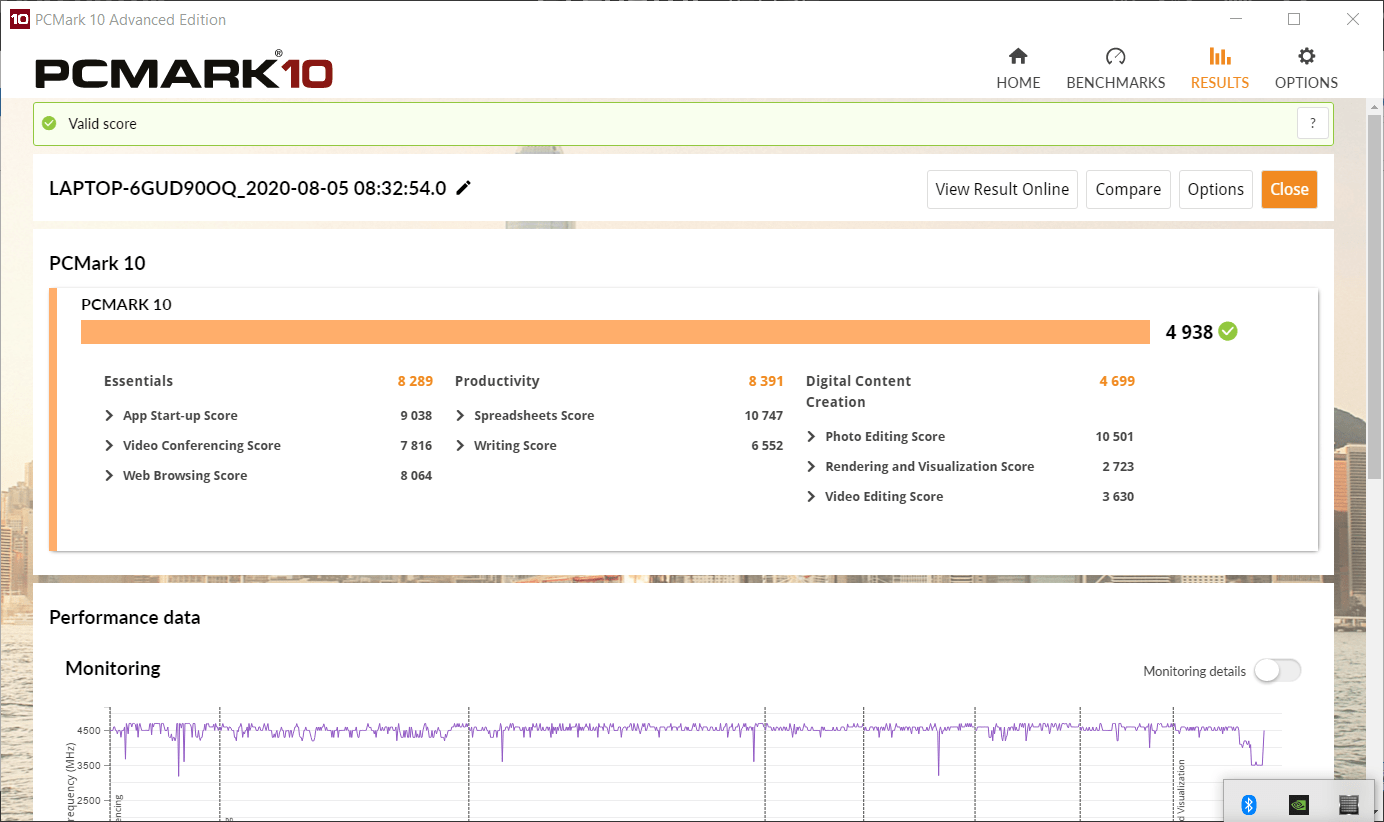Click the View Result Online button
This screenshot has height=822, width=1384.
point(1002,189)
